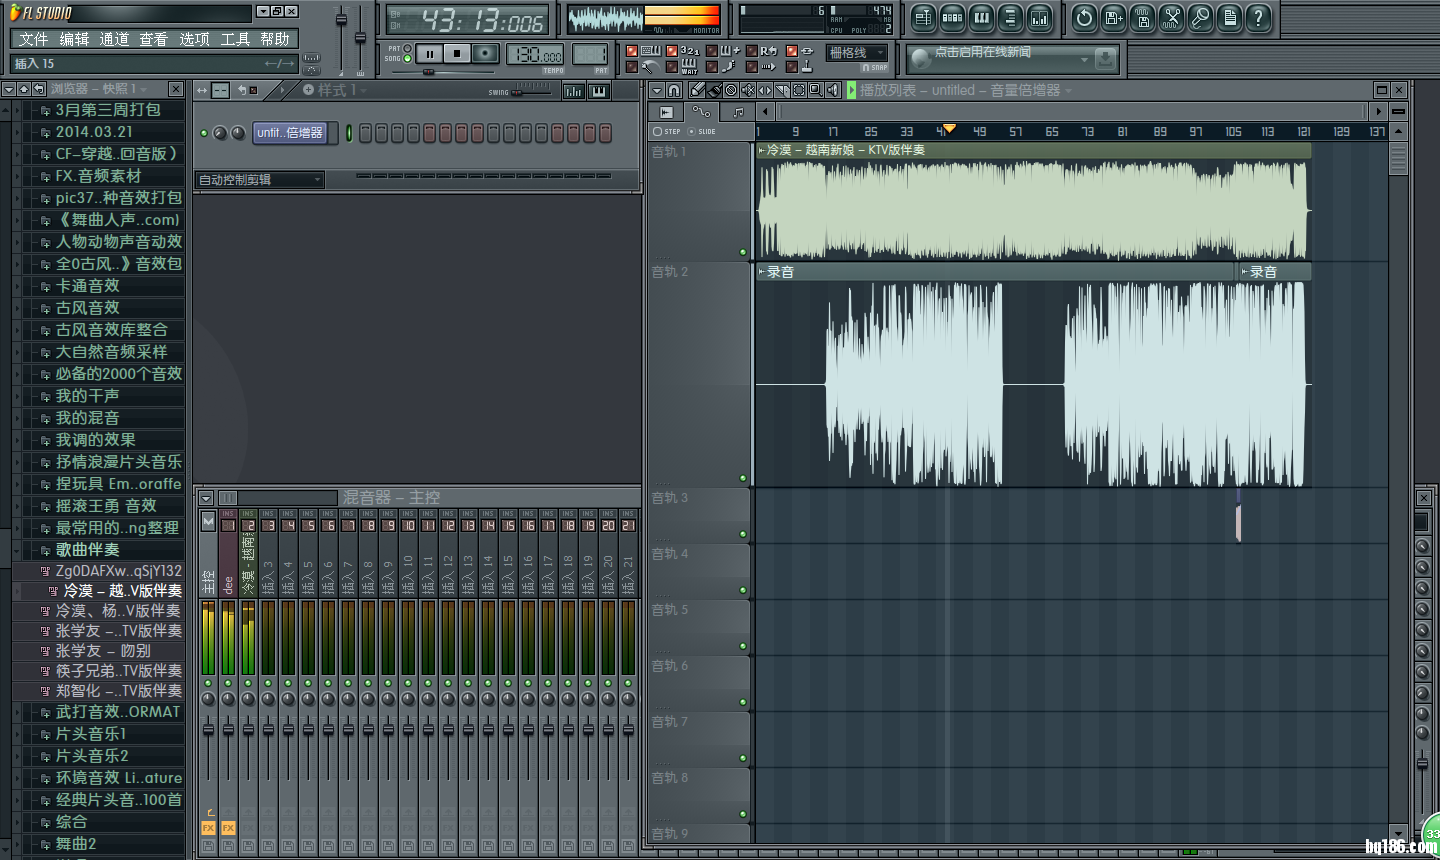Select the delete tool in playlist toolbar
The width and height of the screenshot is (1440, 860).
point(731,90)
